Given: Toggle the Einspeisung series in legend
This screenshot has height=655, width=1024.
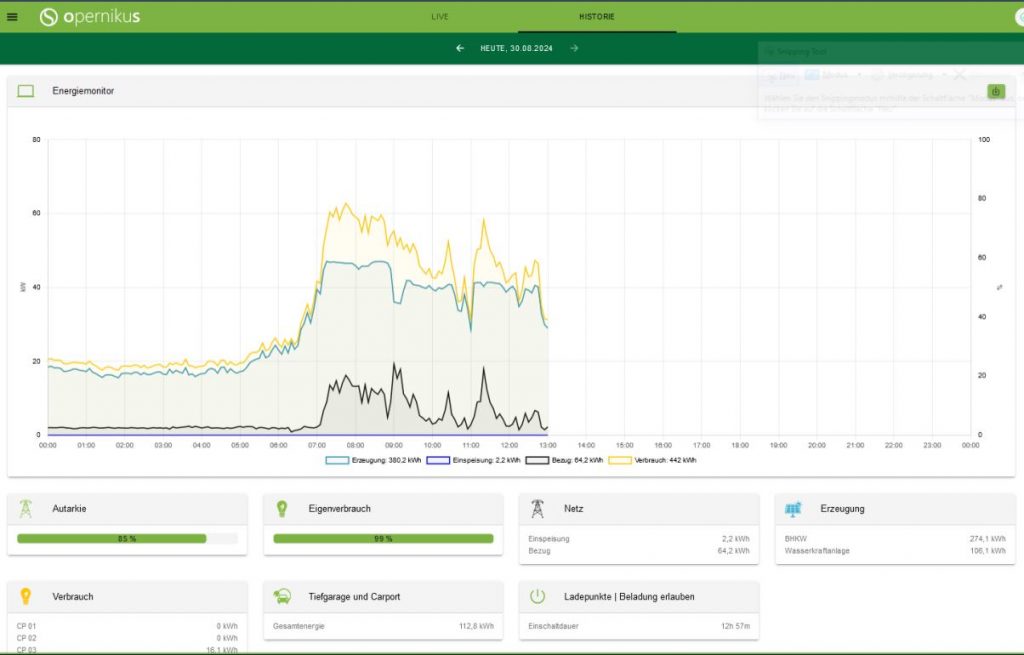Looking at the screenshot, I should (x=473, y=460).
